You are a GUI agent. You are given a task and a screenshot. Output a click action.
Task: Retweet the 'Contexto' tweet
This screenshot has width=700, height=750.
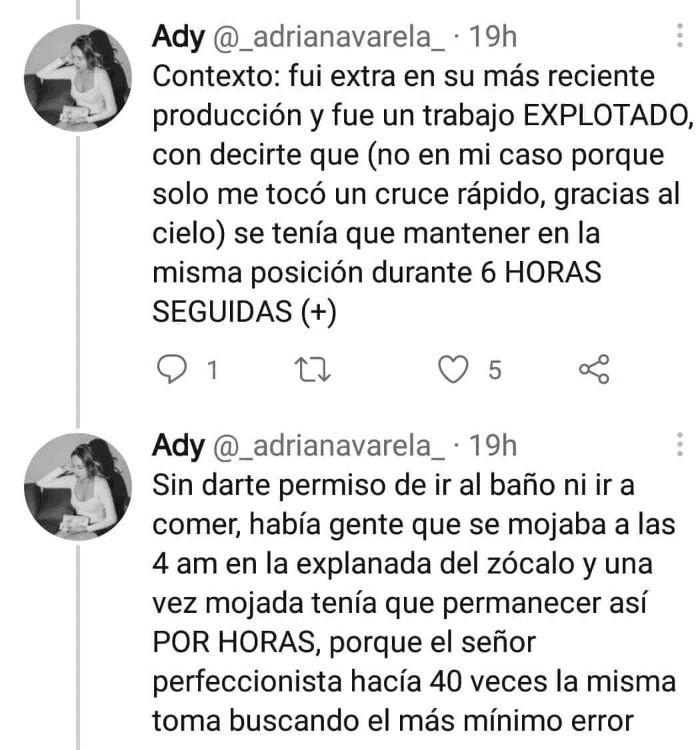pos(312,370)
